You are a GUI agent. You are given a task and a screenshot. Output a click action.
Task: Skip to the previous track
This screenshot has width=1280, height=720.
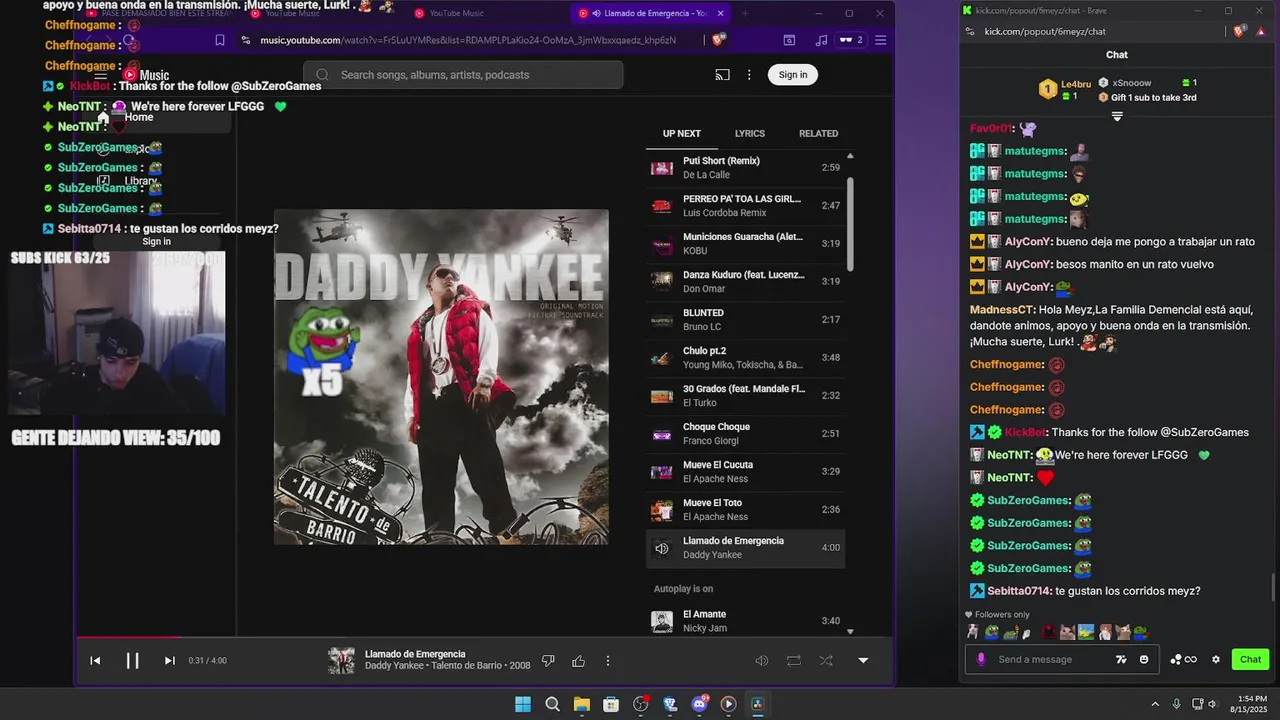click(95, 660)
